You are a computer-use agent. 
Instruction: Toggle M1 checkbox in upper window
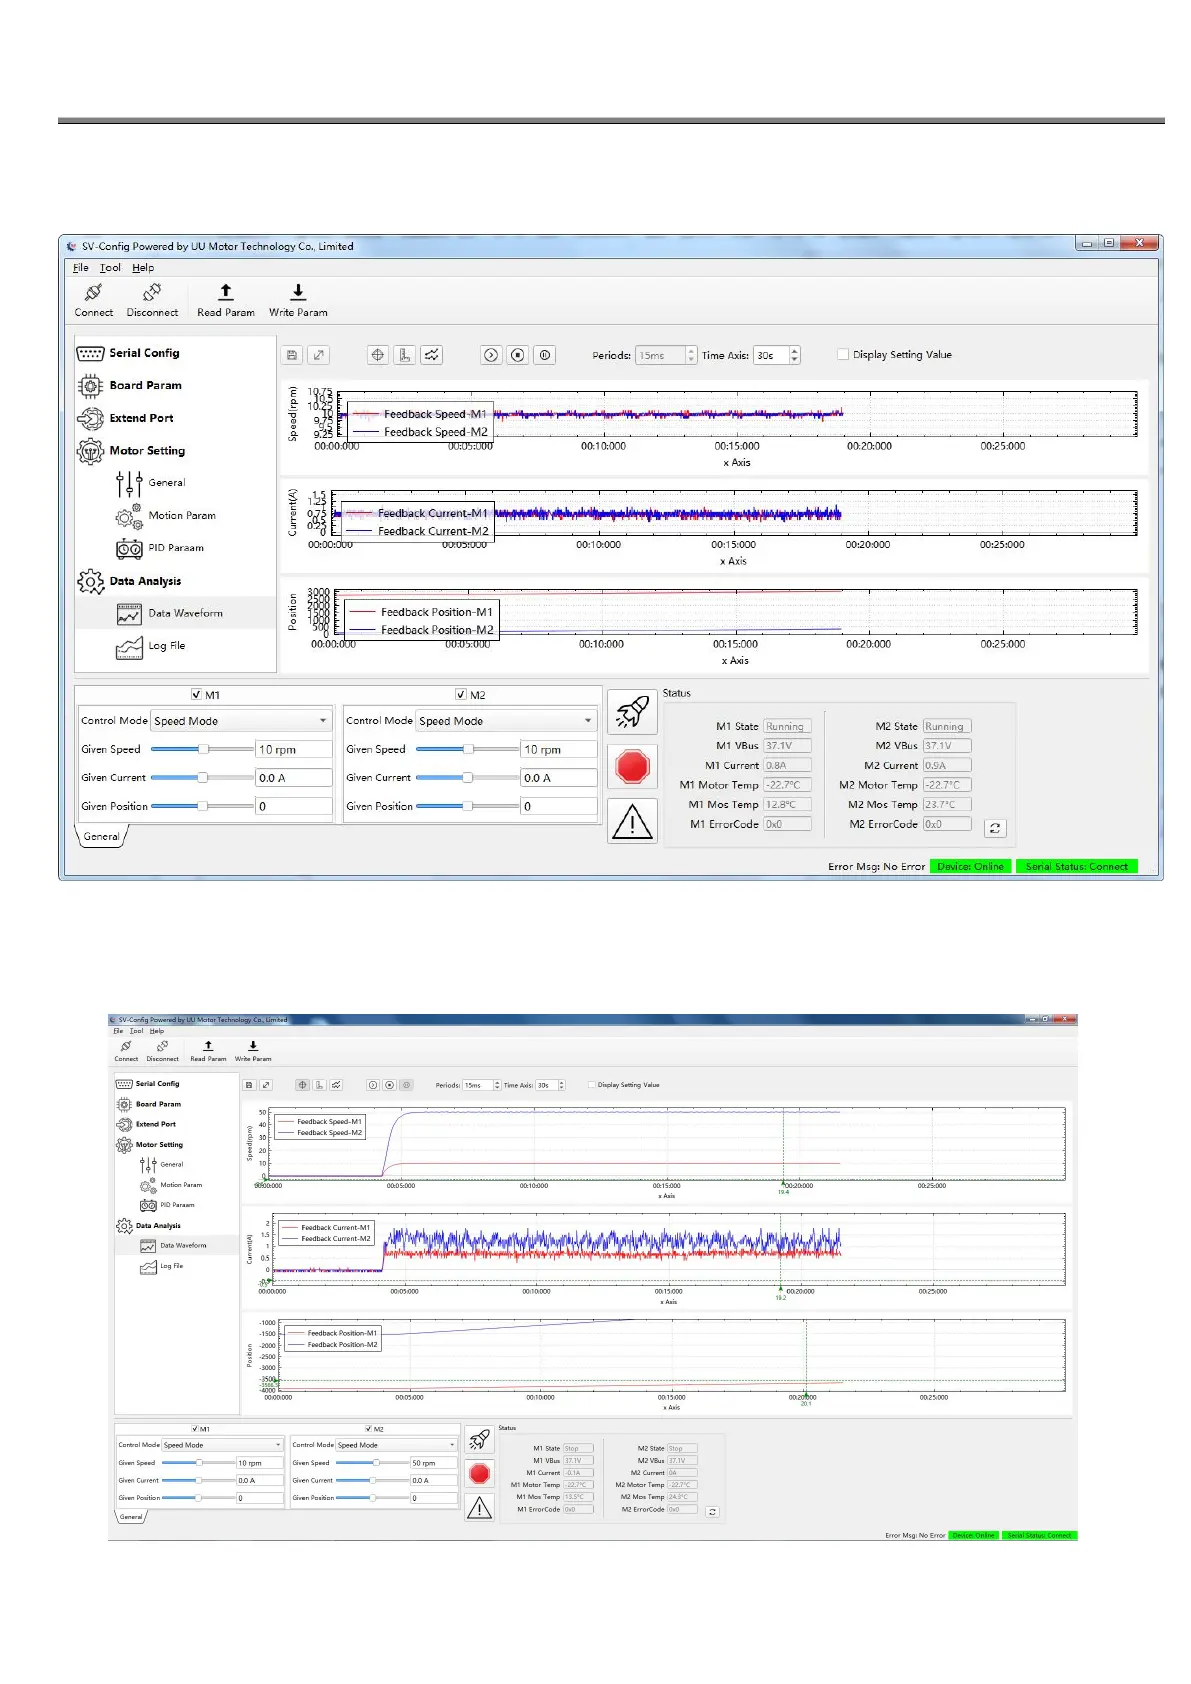(x=196, y=694)
